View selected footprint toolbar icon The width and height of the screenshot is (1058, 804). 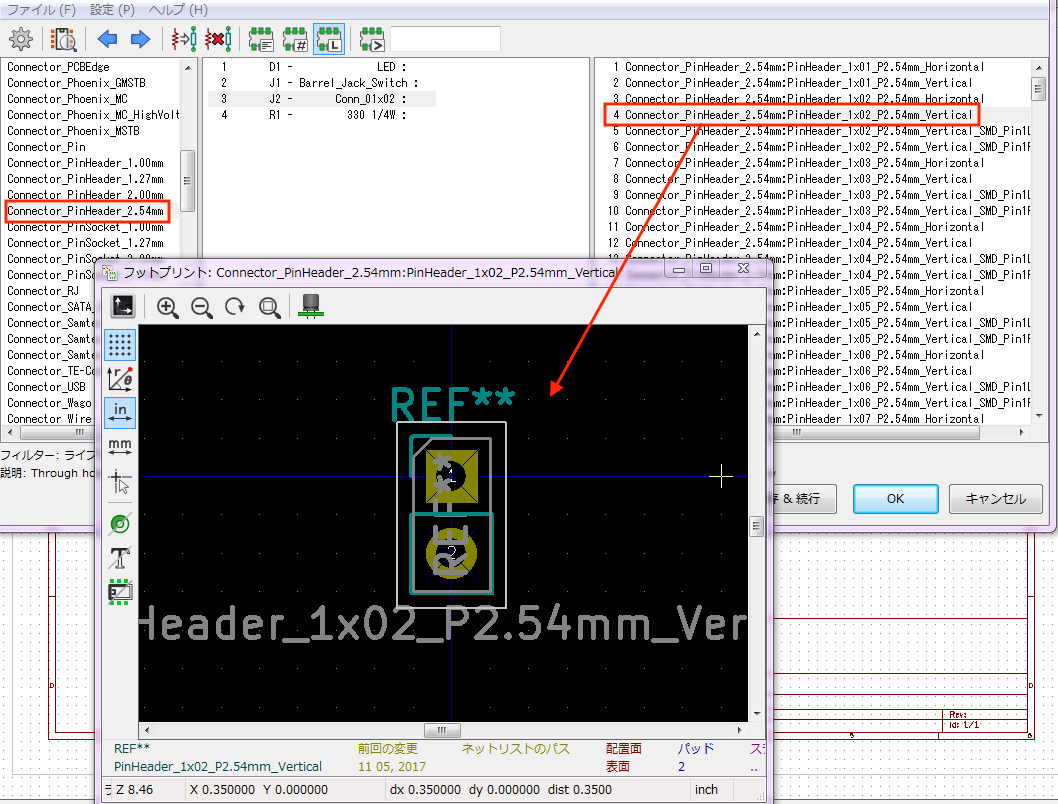[x=63, y=39]
